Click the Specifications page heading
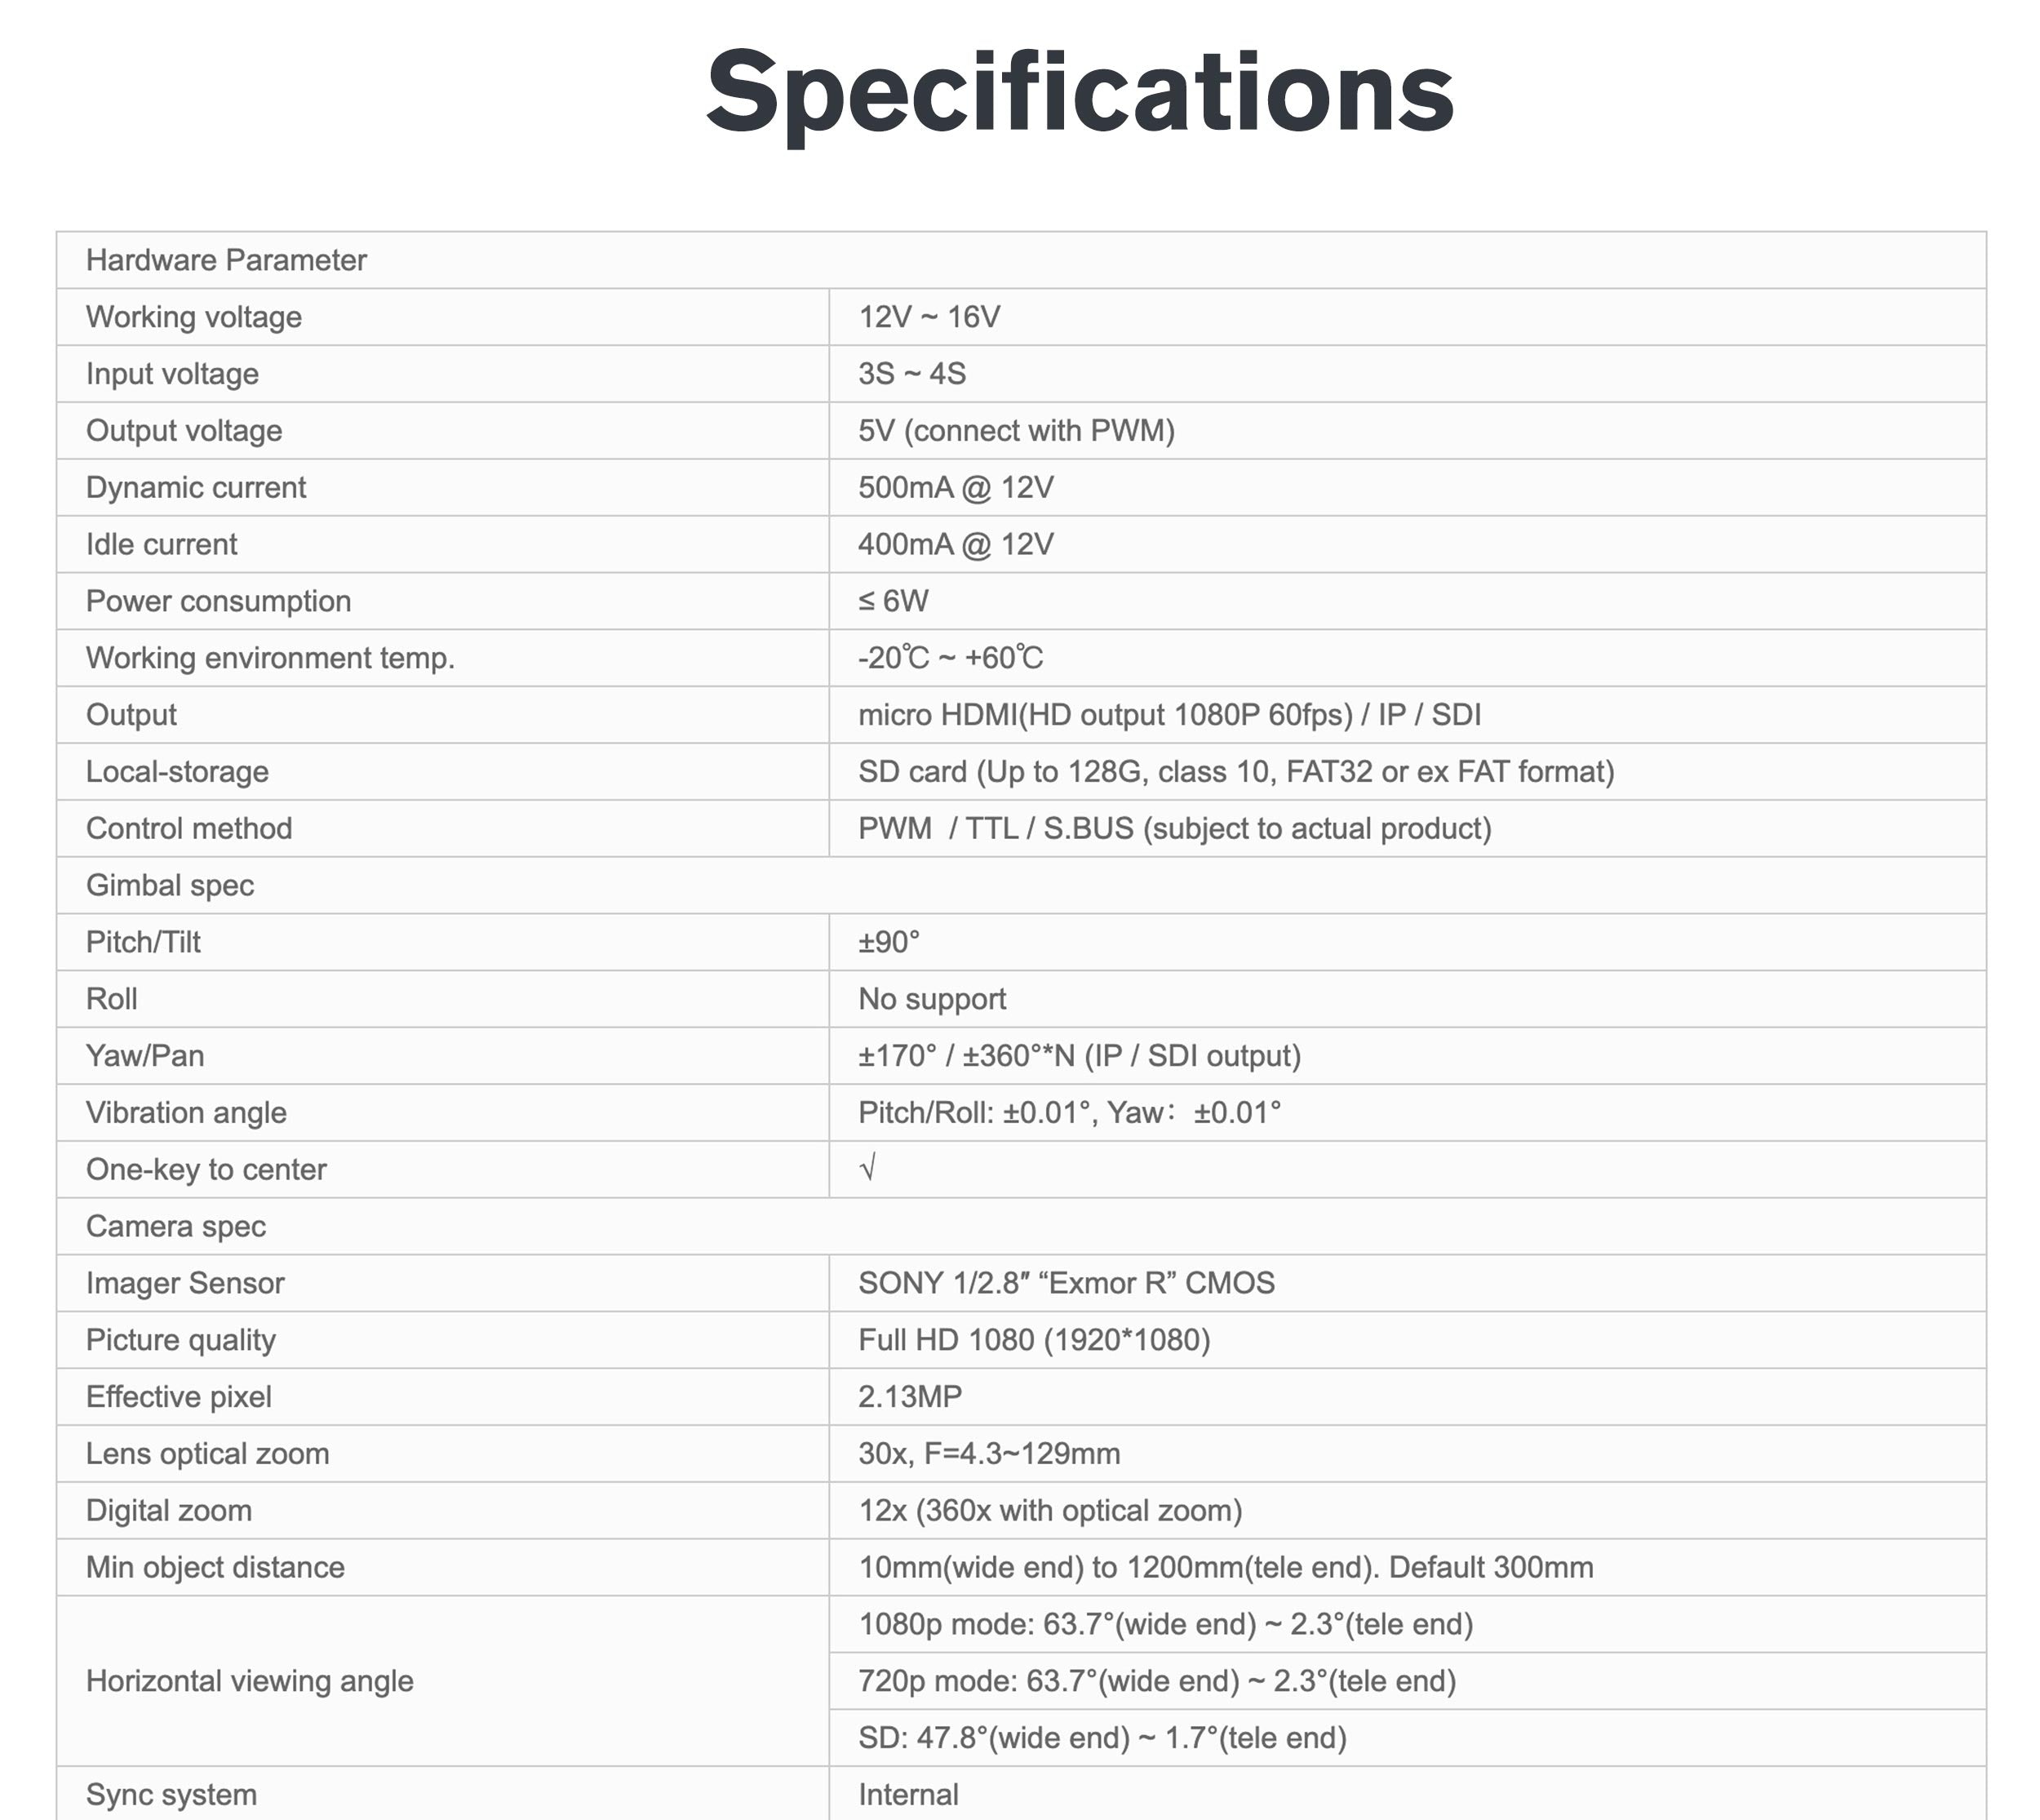Screen dimensions: 2040x1820 [x=1079, y=92]
